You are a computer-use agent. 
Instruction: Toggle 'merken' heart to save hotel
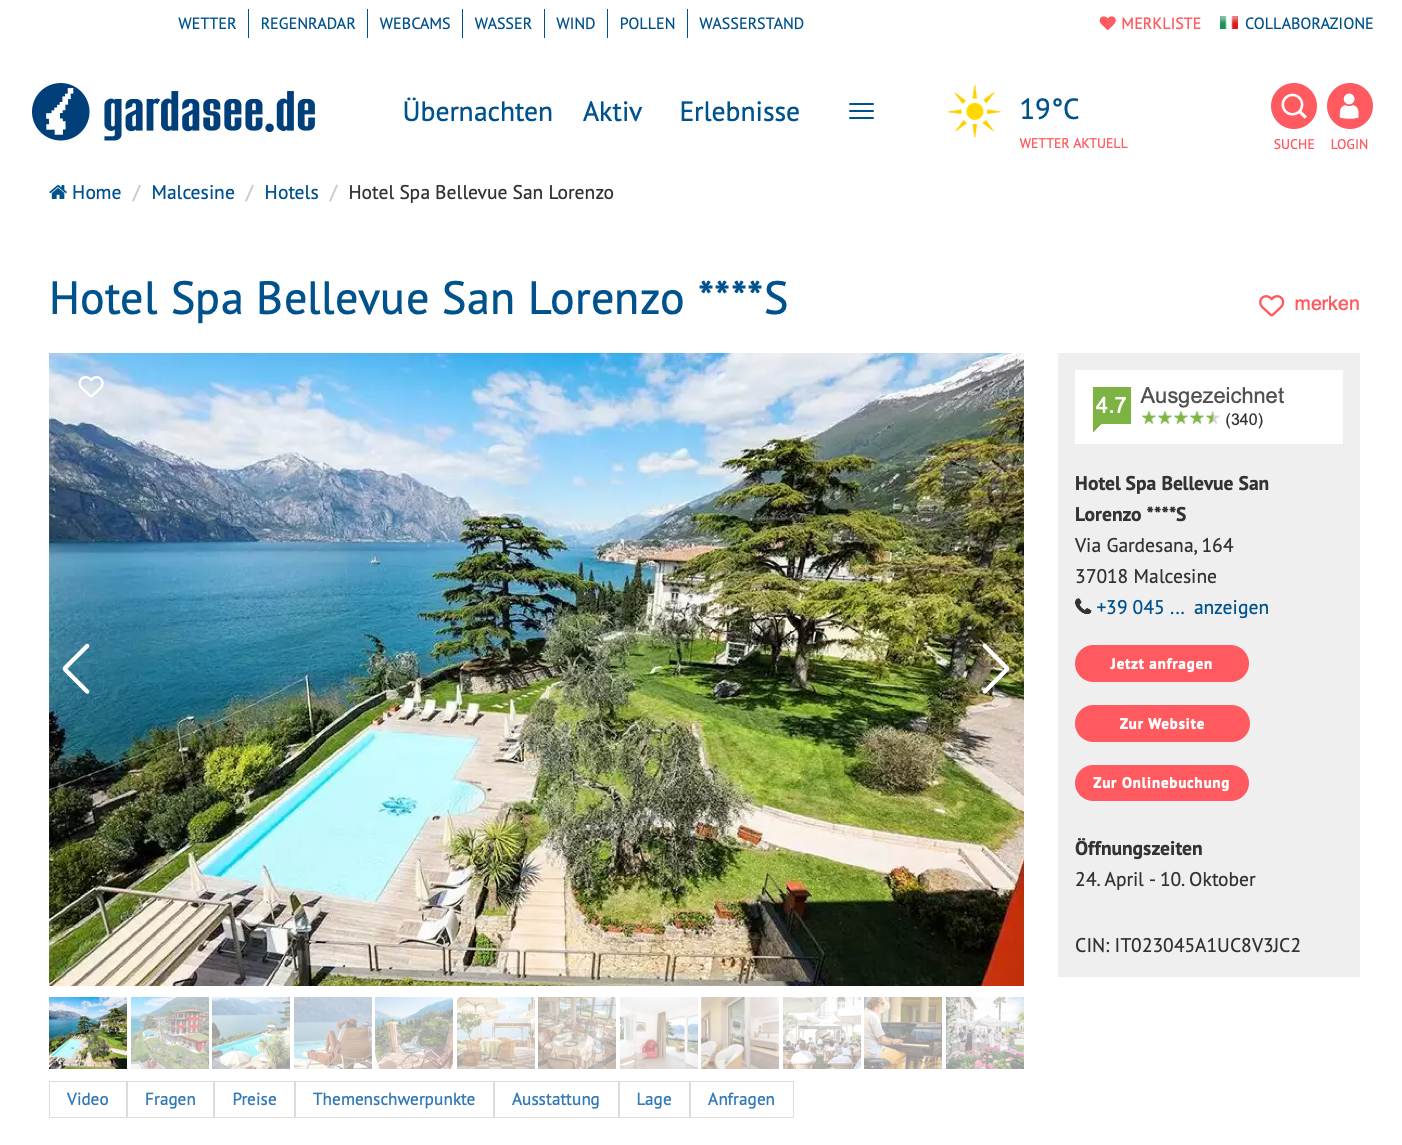pyautogui.click(x=1308, y=304)
